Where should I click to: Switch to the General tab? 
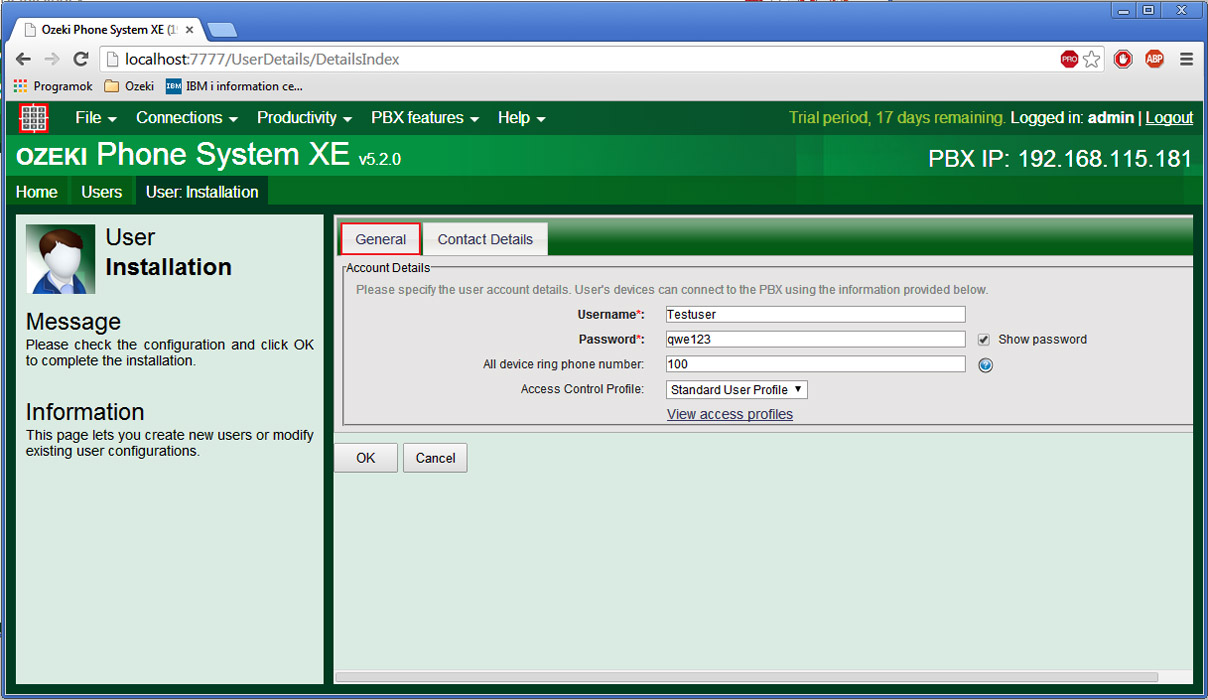[x=381, y=239]
